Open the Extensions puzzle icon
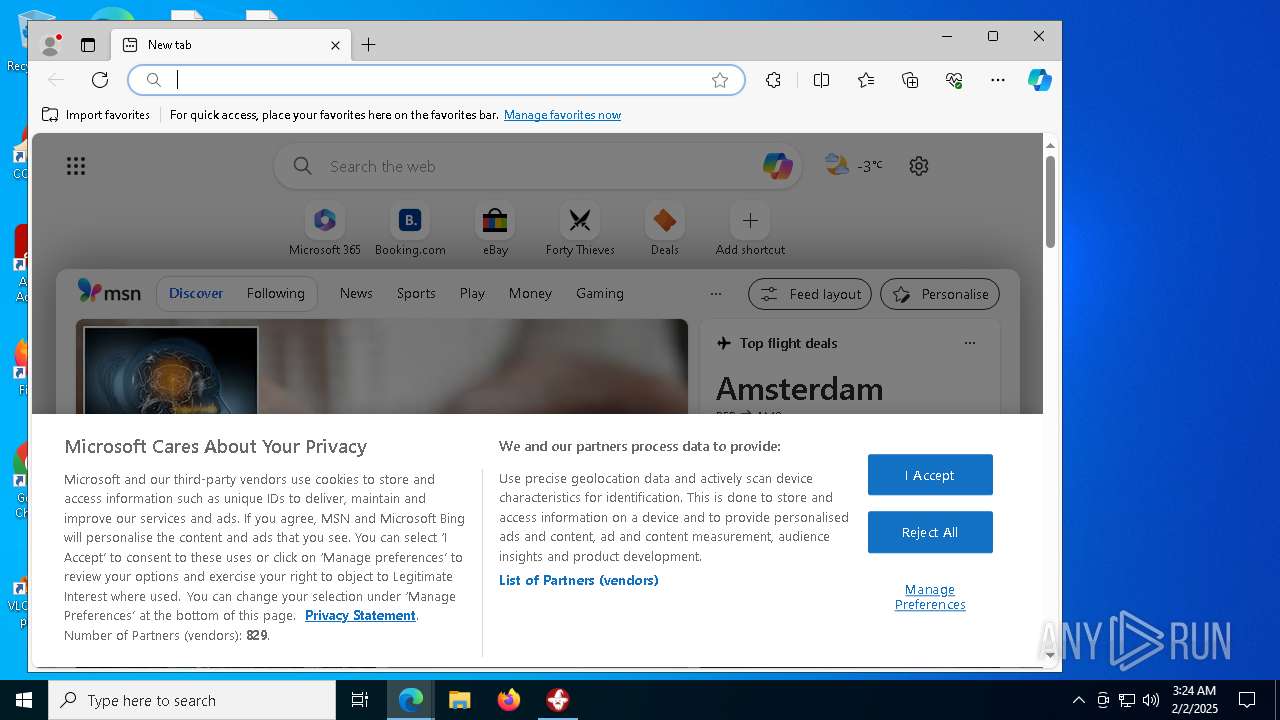Viewport: 1280px width, 720px height. point(773,80)
